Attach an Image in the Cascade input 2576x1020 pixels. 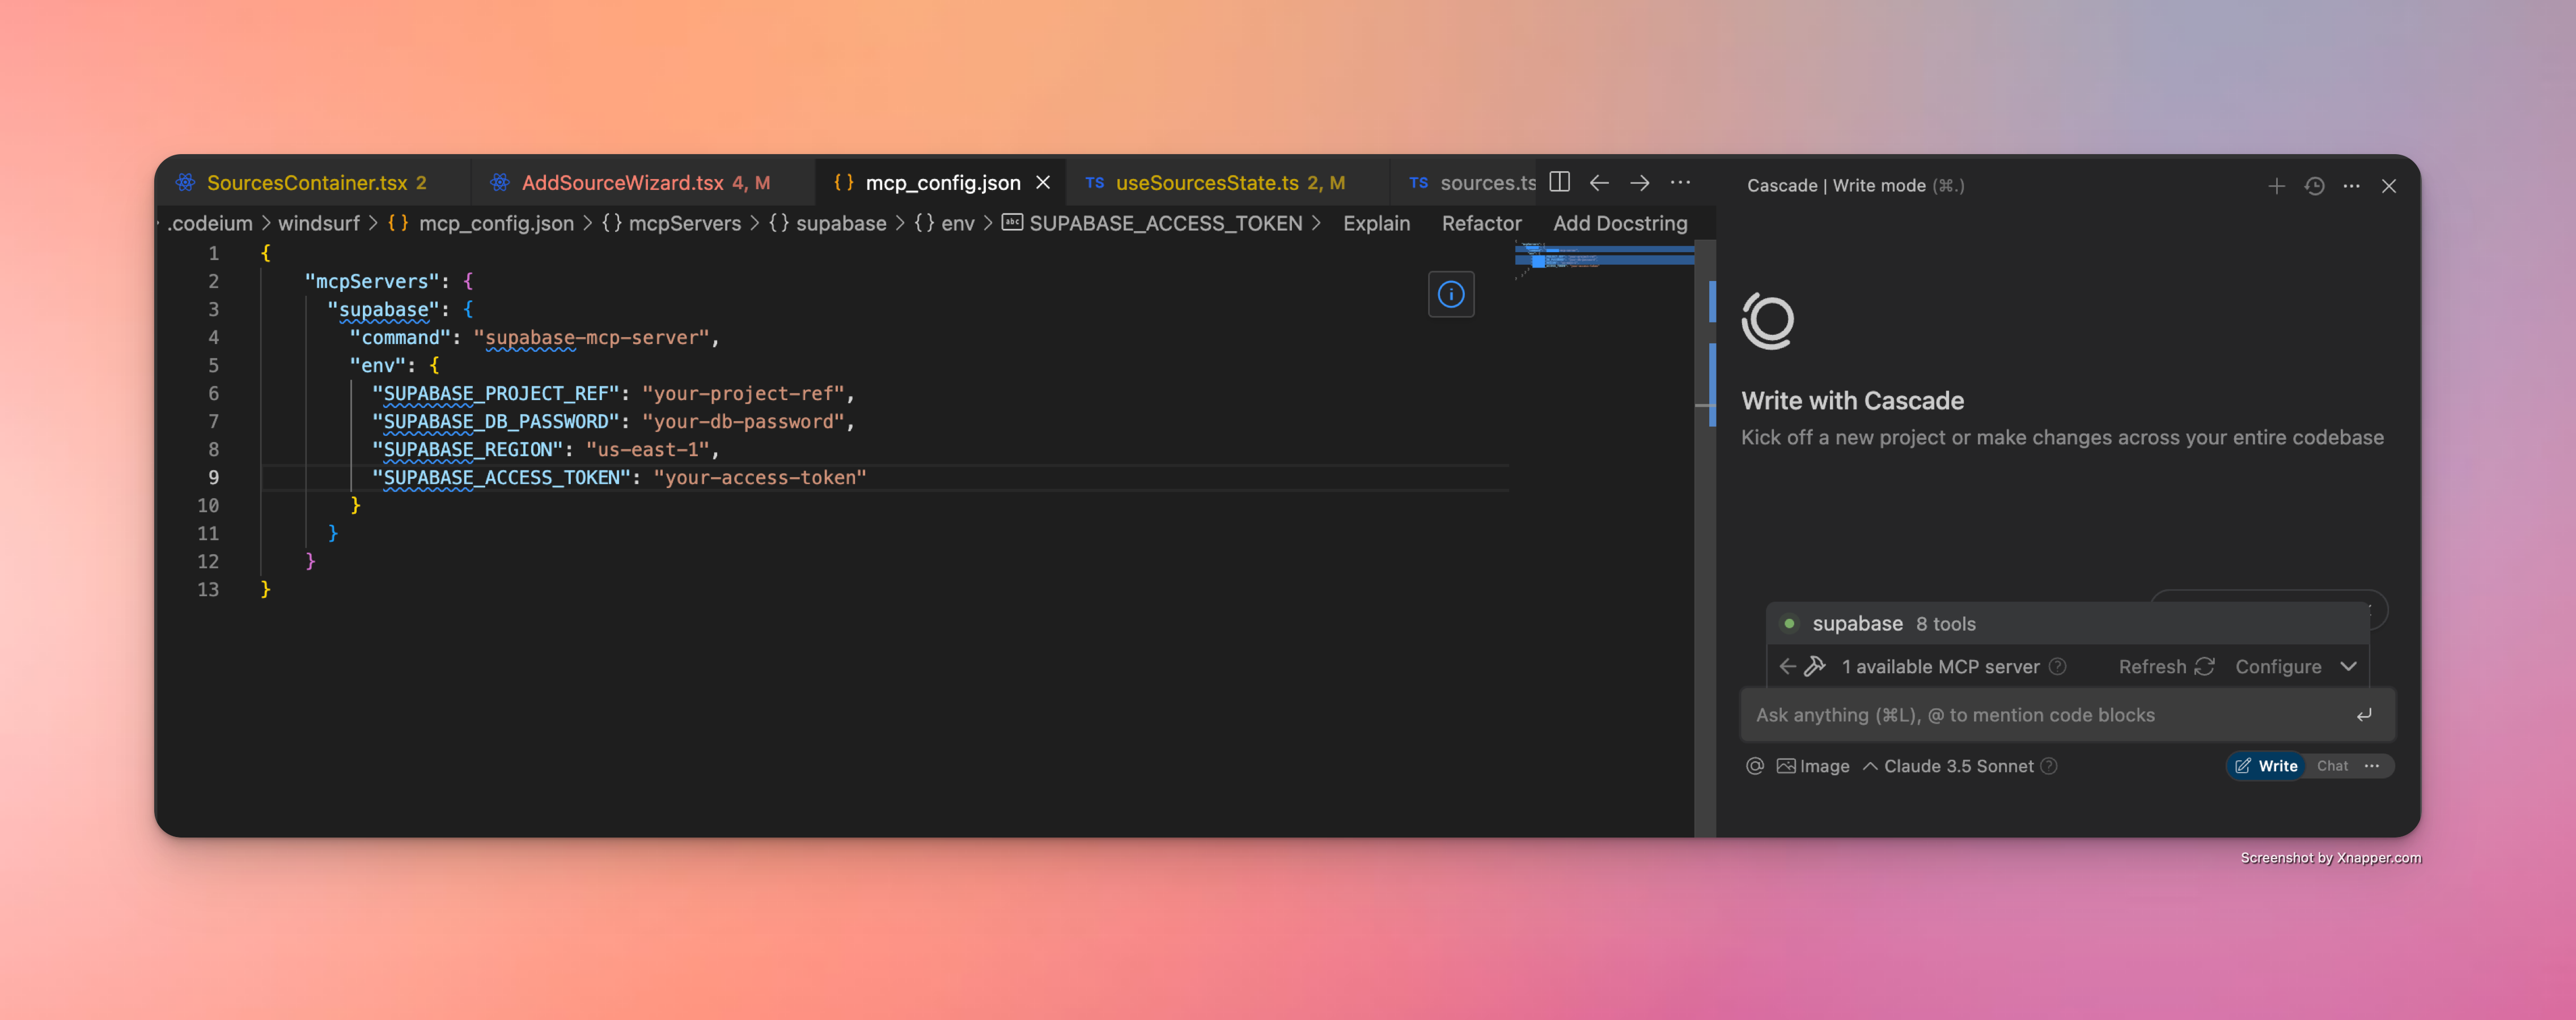pos(1812,765)
